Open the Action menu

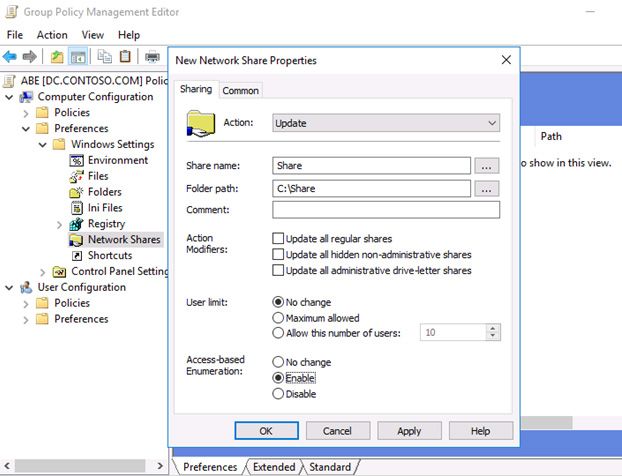(52, 35)
